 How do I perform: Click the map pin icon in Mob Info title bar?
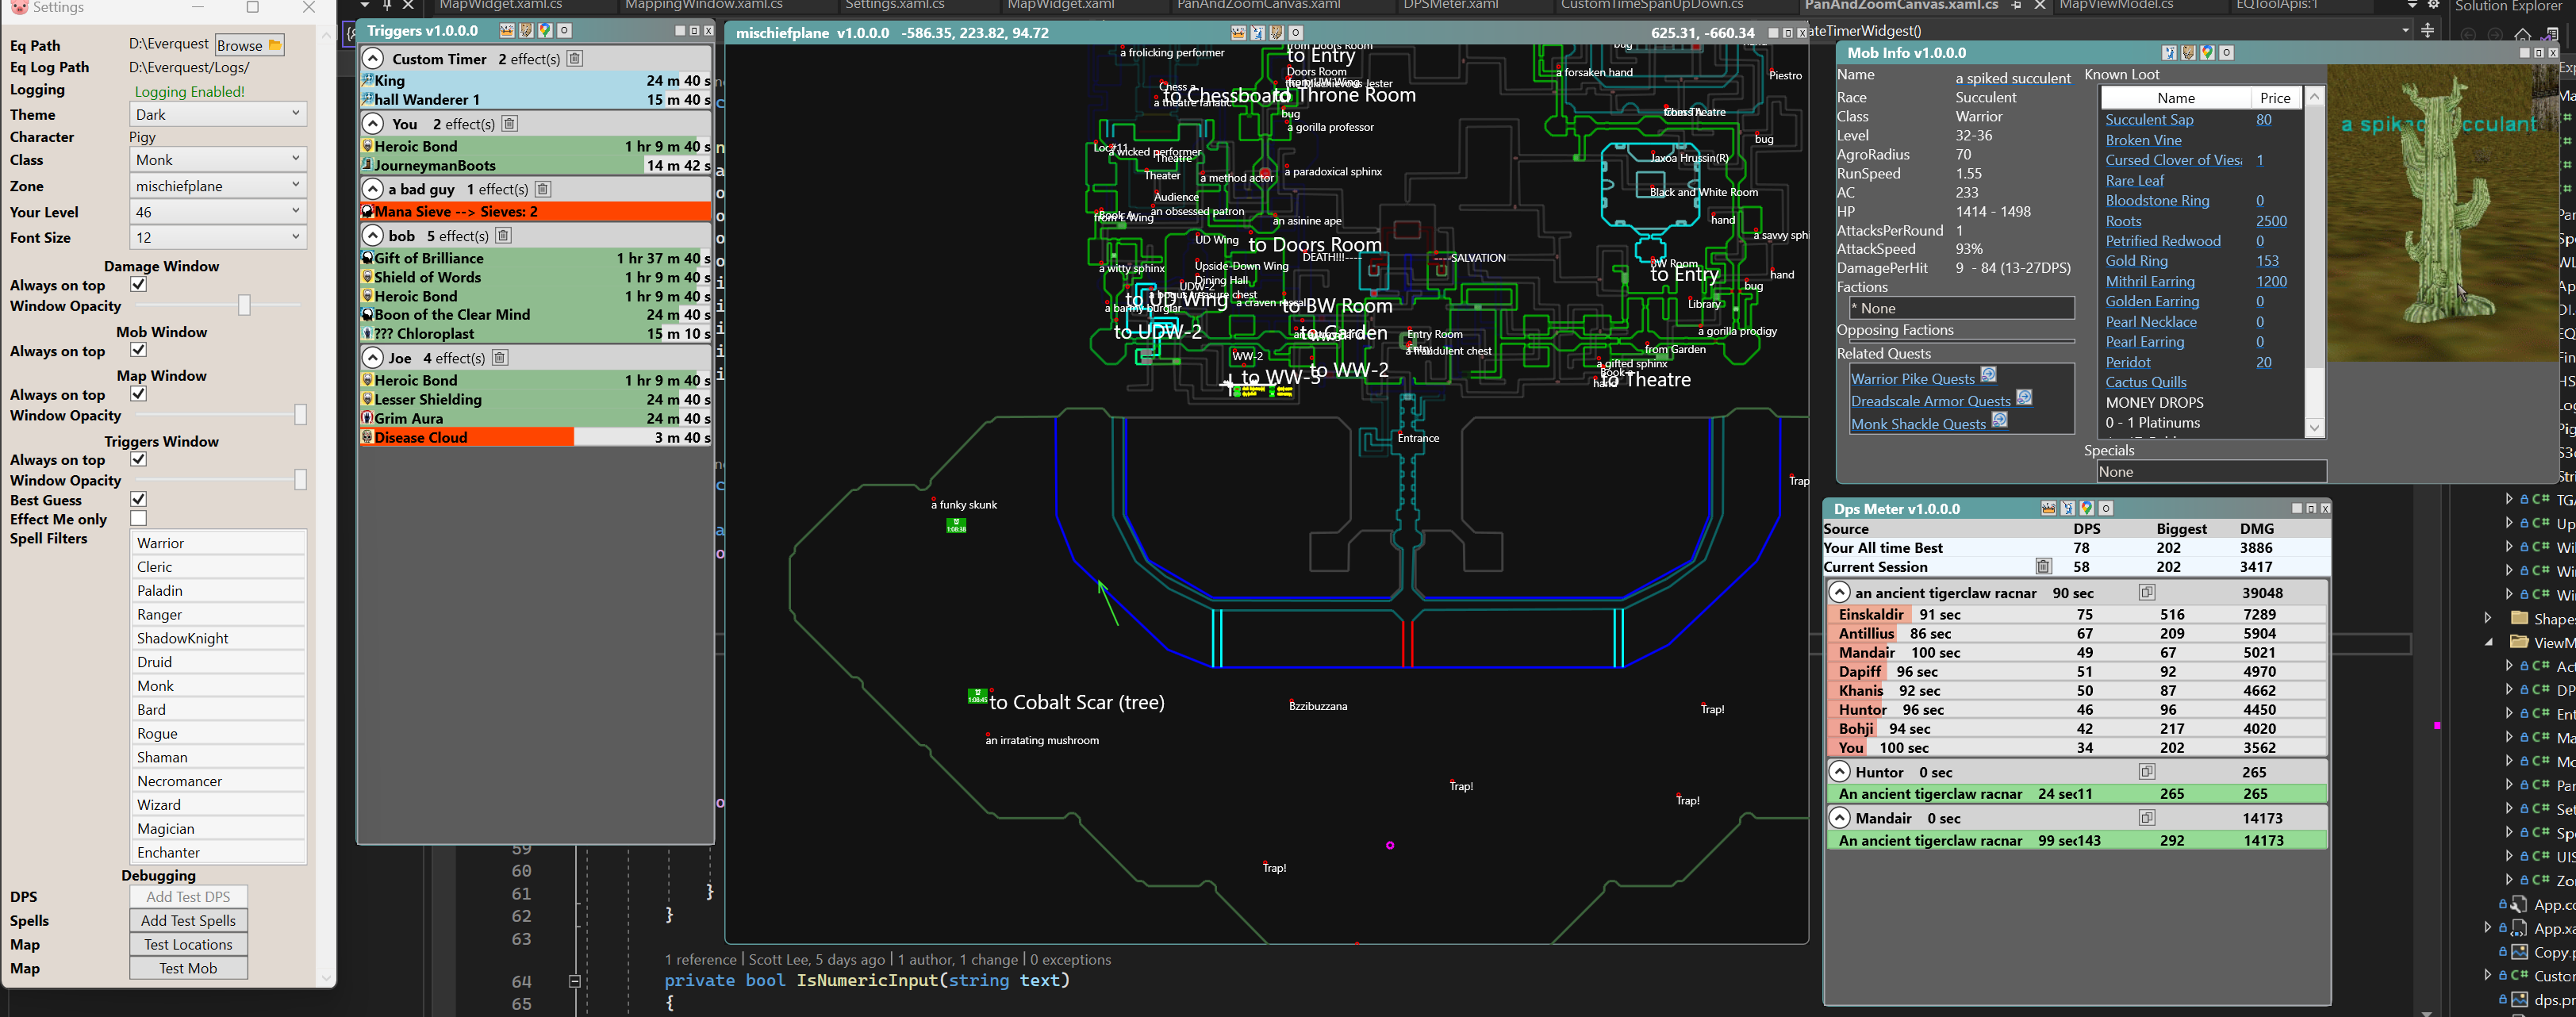click(2207, 53)
